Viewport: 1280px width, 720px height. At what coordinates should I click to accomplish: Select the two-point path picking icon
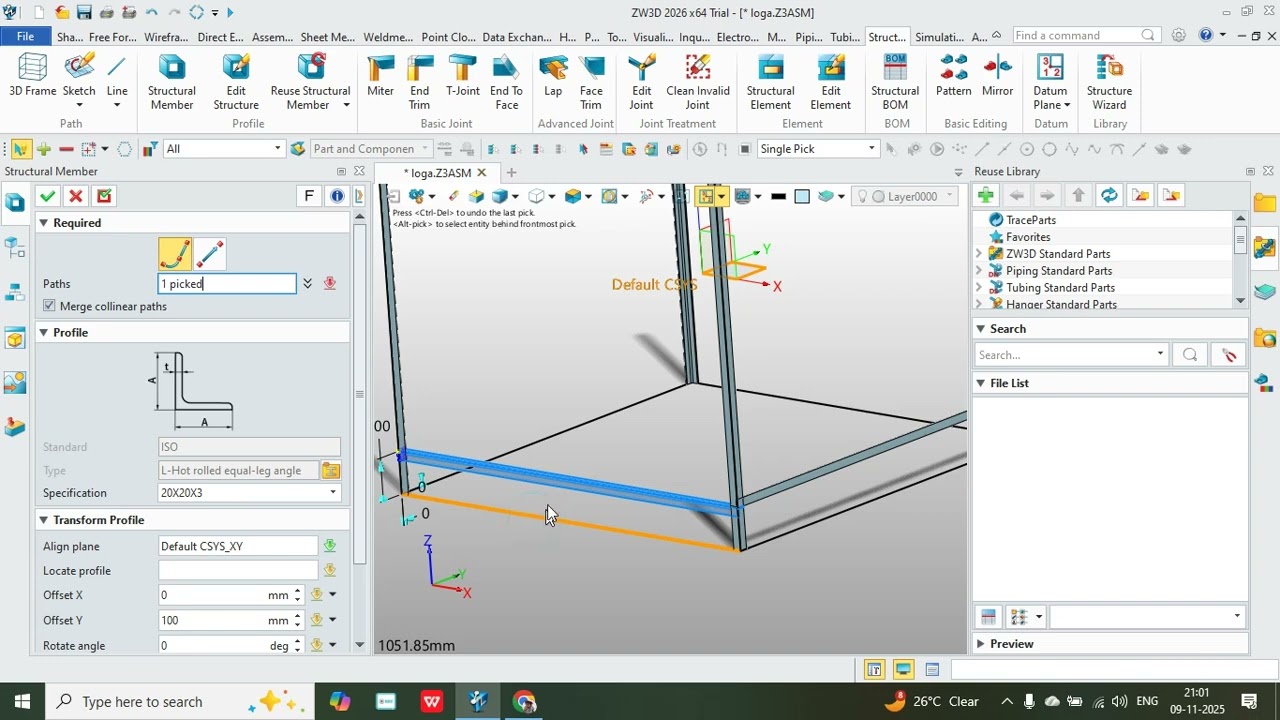(x=209, y=254)
